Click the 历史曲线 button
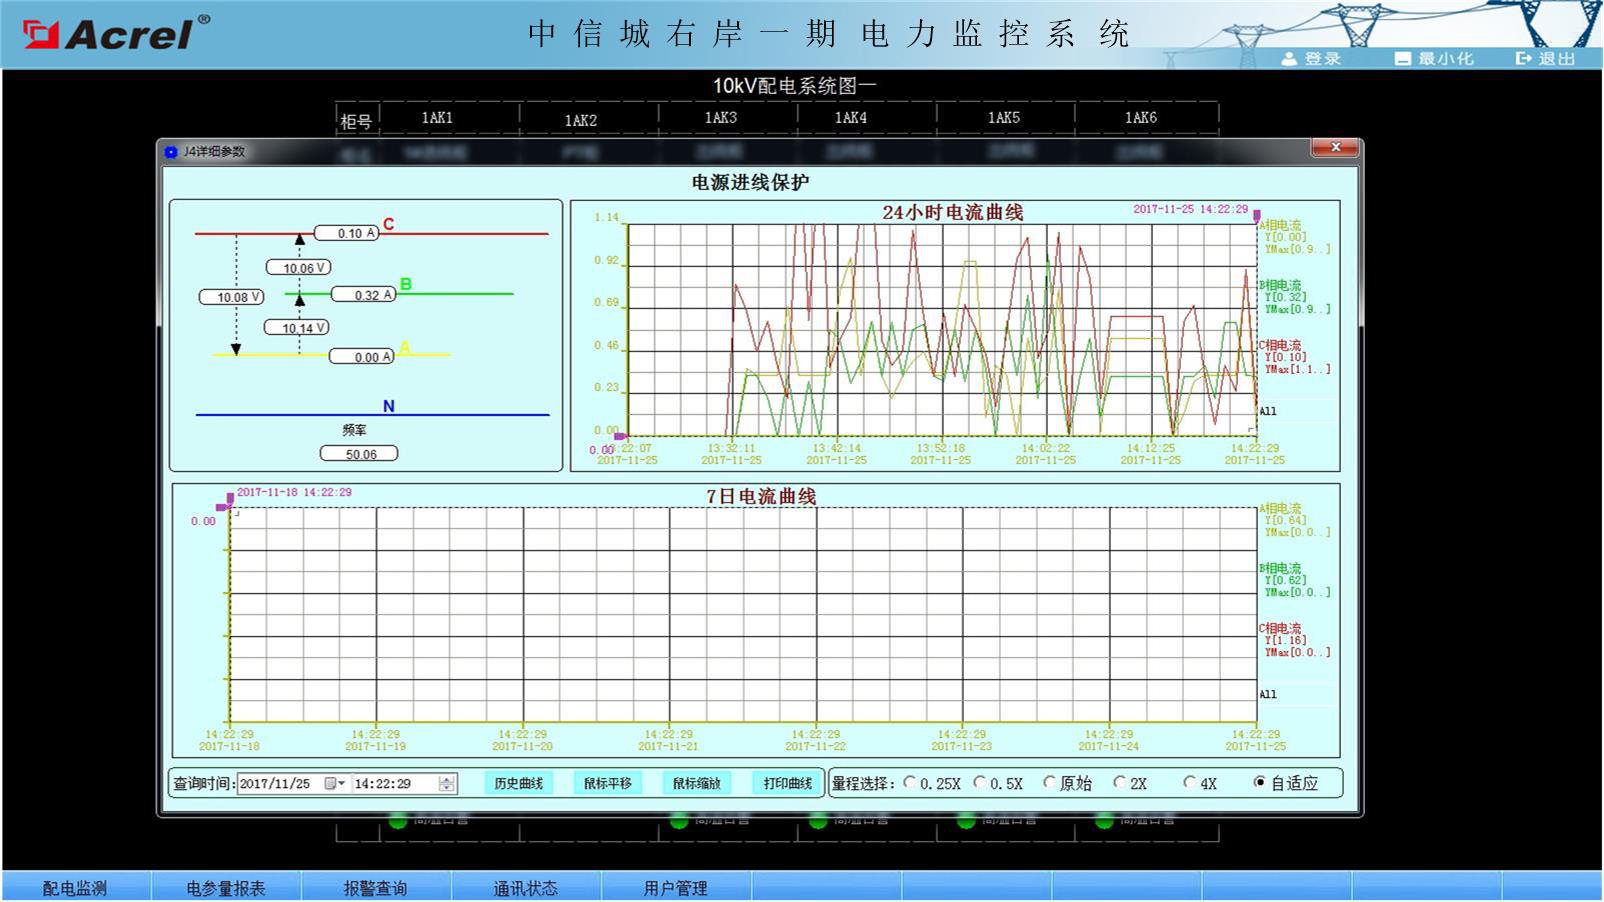 click(518, 783)
